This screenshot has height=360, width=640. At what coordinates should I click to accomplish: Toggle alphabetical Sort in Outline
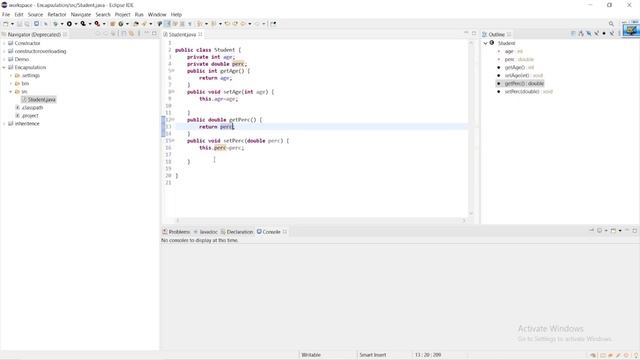pos(581,34)
